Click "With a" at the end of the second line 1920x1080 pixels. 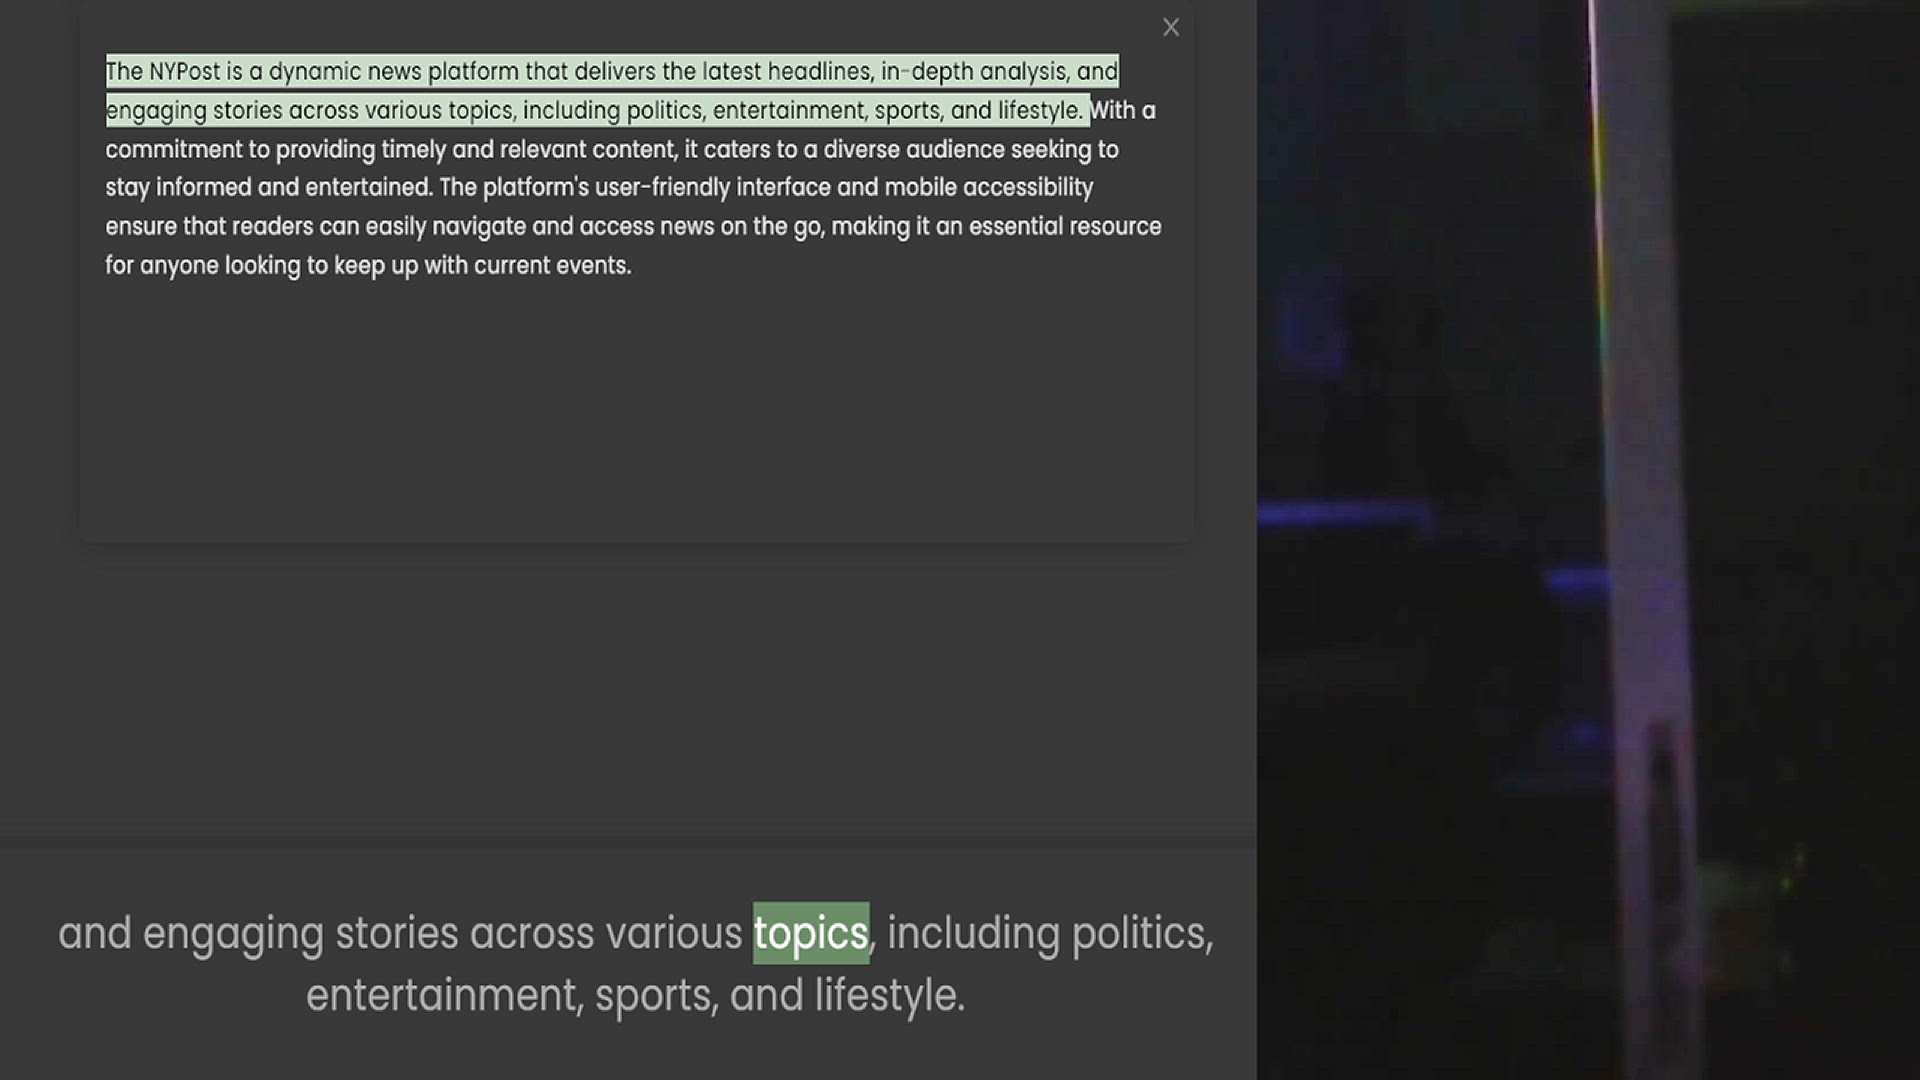point(1122,111)
